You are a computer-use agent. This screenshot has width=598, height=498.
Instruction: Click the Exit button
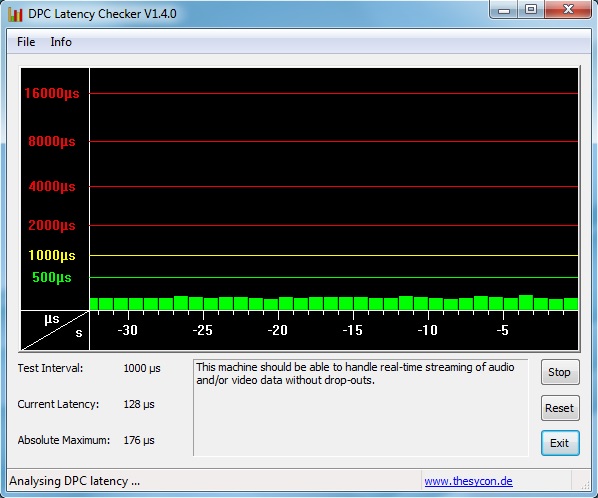560,443
